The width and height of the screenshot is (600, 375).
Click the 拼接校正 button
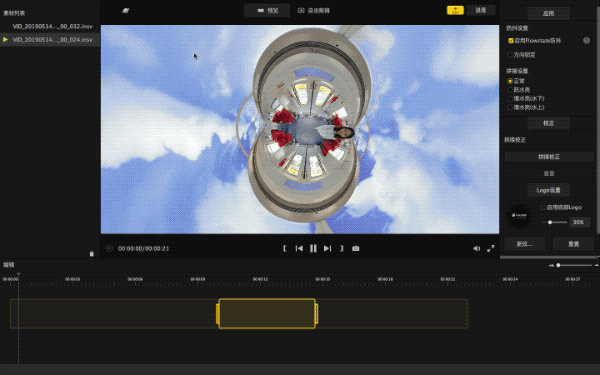coord(549,157)
